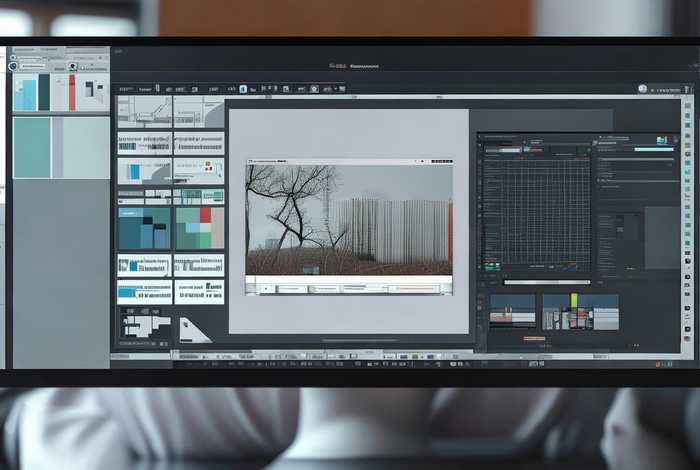The width and height of the screenshot is (700, 470).
Task: Select the filmstrip thumbnail with the green marker
Action: point(580,312)
